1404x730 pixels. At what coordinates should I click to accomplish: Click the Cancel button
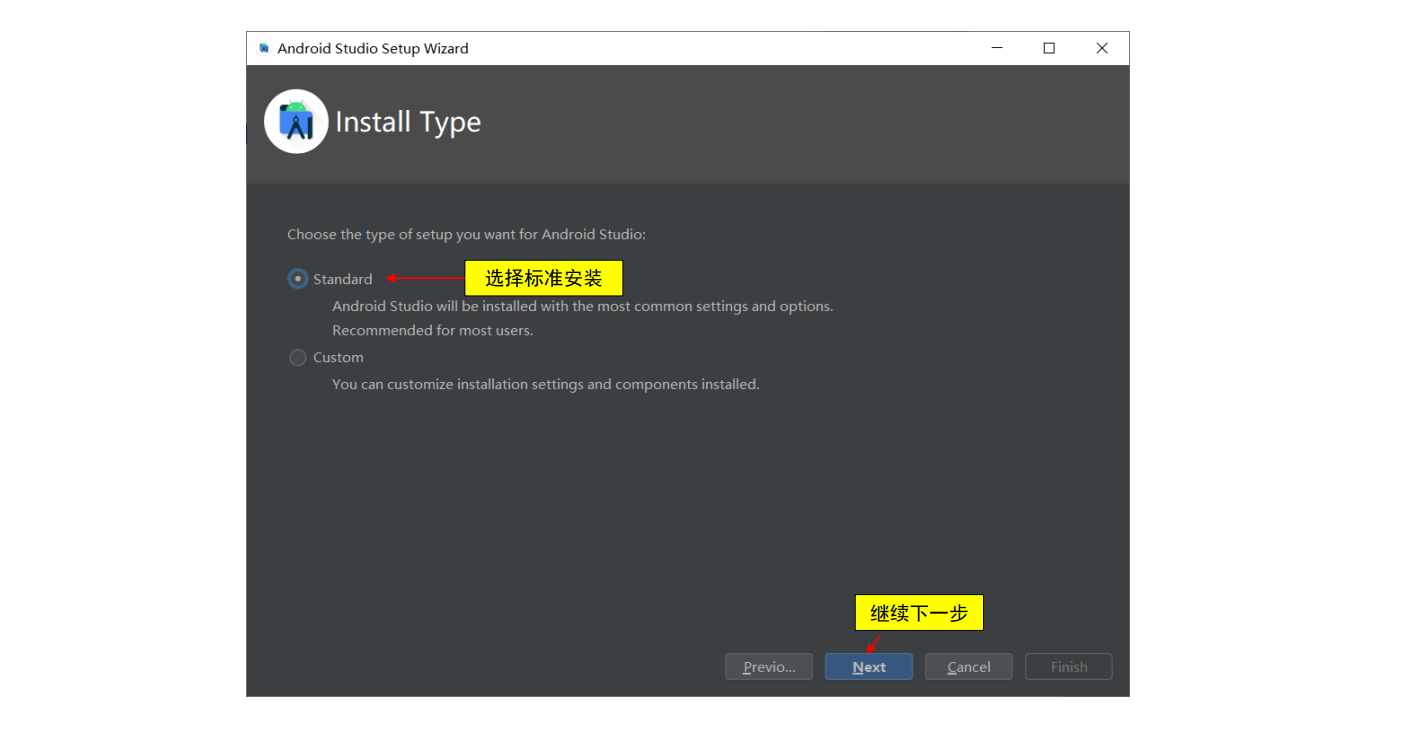(969, 667)
